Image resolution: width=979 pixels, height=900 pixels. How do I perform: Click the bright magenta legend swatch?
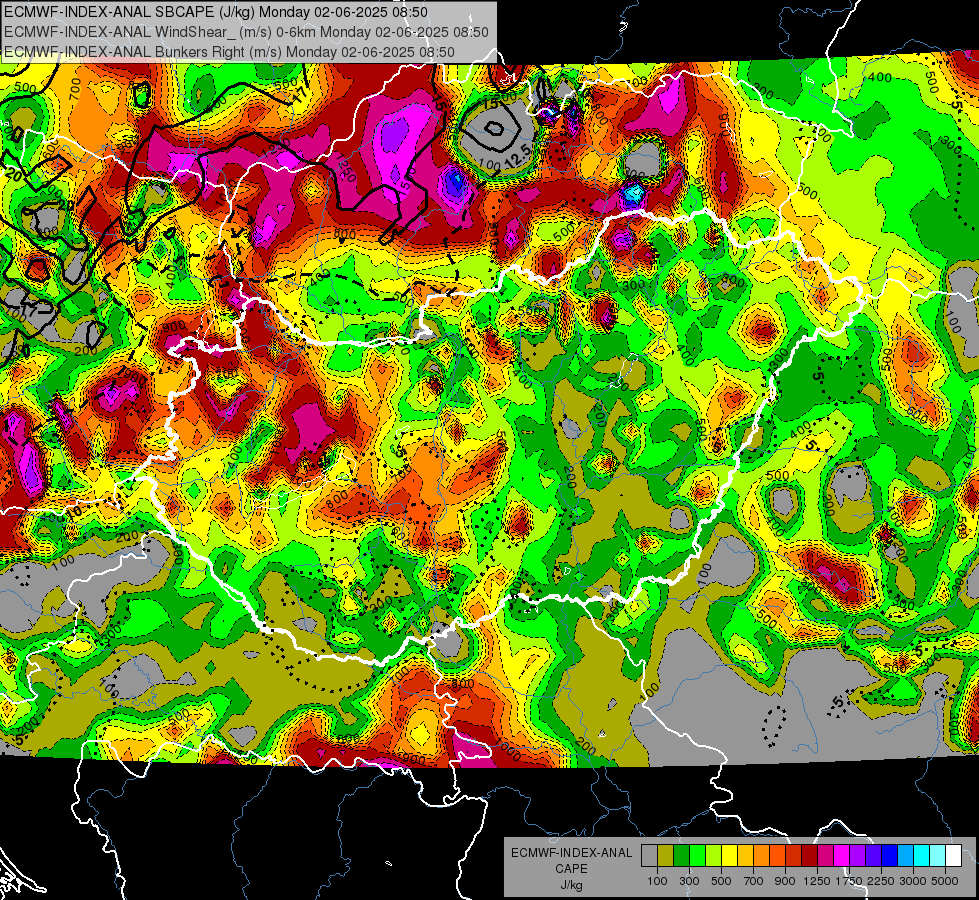tap(842, 856)
